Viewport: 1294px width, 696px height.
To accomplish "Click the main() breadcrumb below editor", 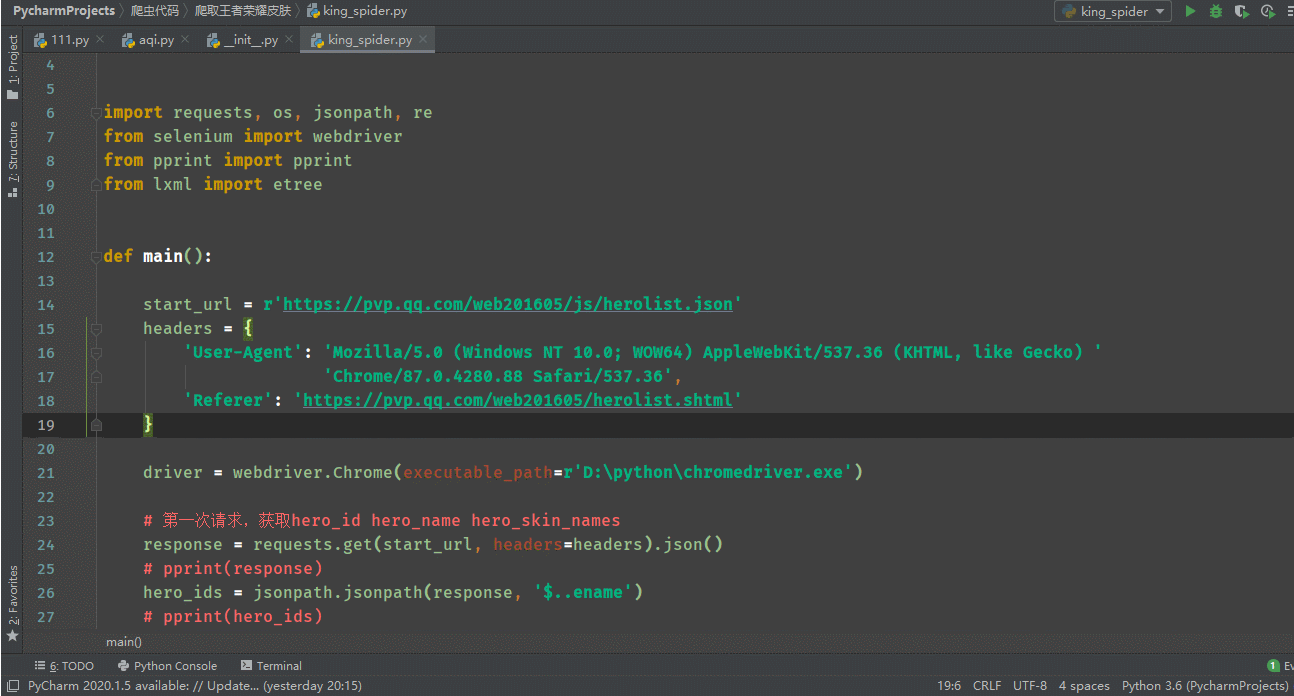I will click(x=124, y=641).
